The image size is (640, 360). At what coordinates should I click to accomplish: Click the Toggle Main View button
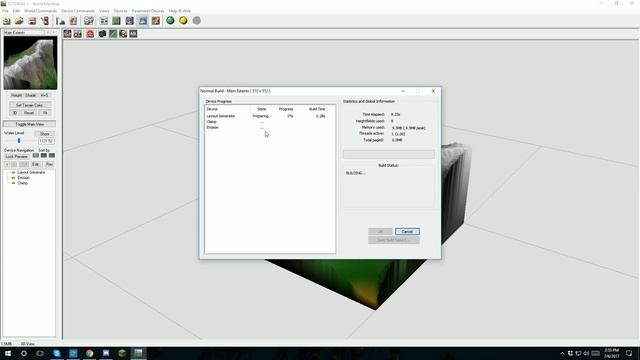(29, 124)
